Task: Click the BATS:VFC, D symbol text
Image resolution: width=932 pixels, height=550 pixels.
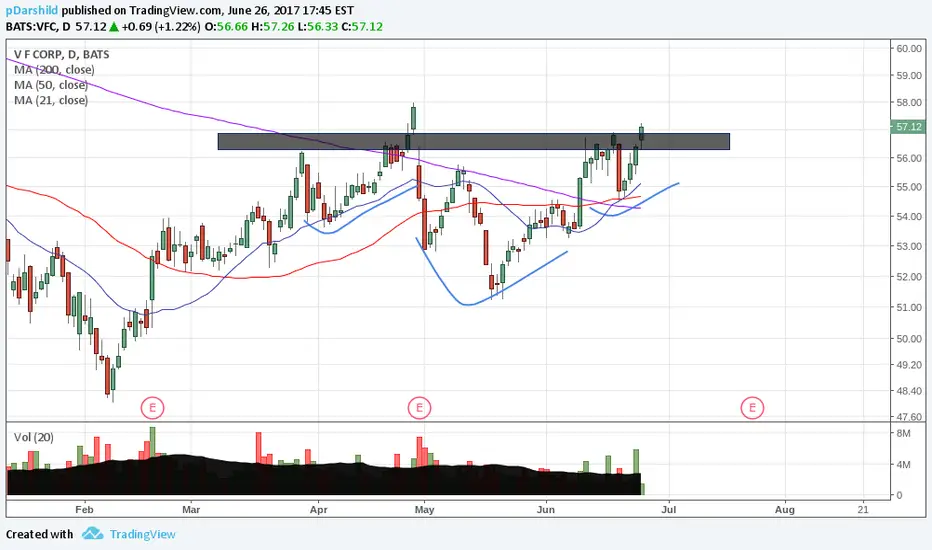Action: click(38, 27)
